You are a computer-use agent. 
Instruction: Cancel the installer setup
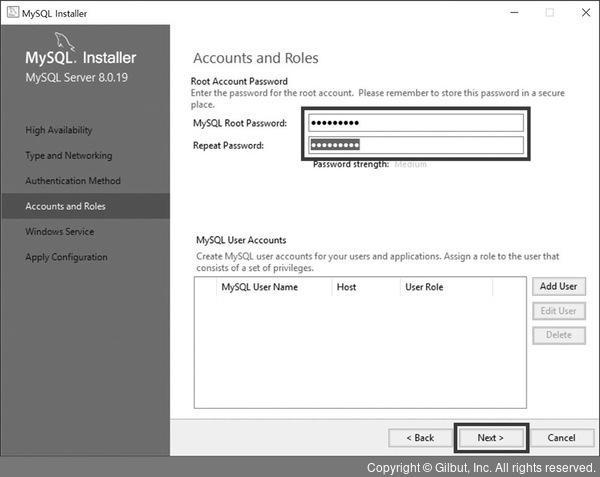pos(562,438)
